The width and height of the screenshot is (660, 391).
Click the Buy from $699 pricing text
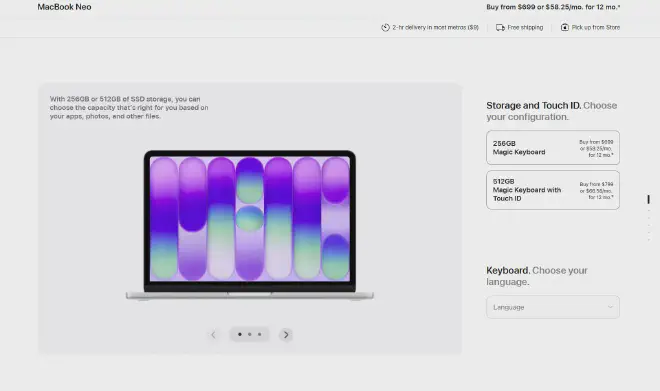(553, 7)
